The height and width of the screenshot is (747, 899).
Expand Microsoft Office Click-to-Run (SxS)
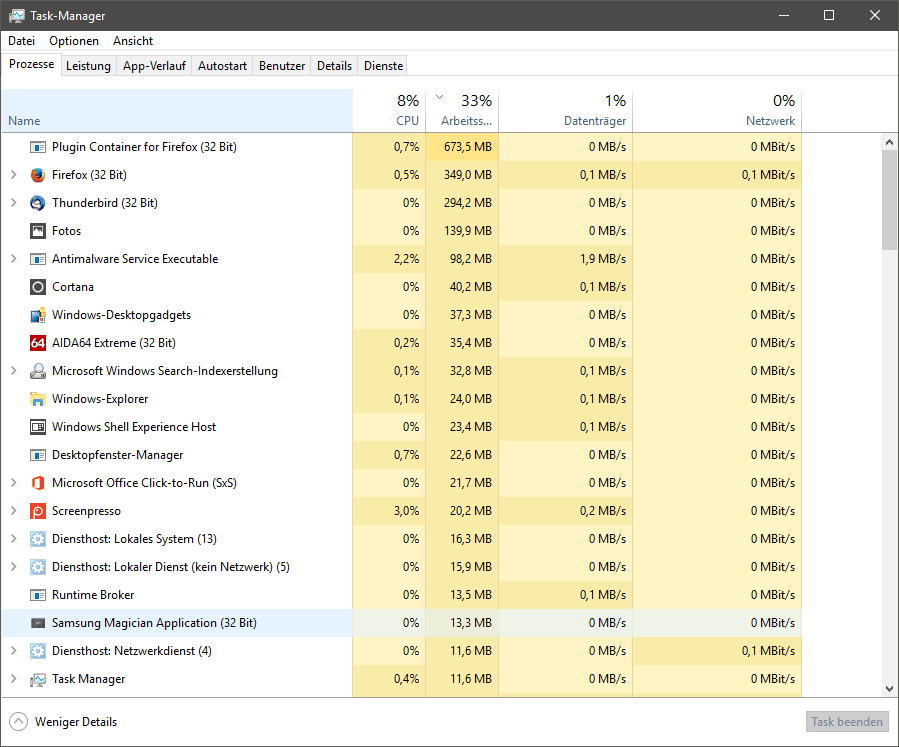(14, 483)
